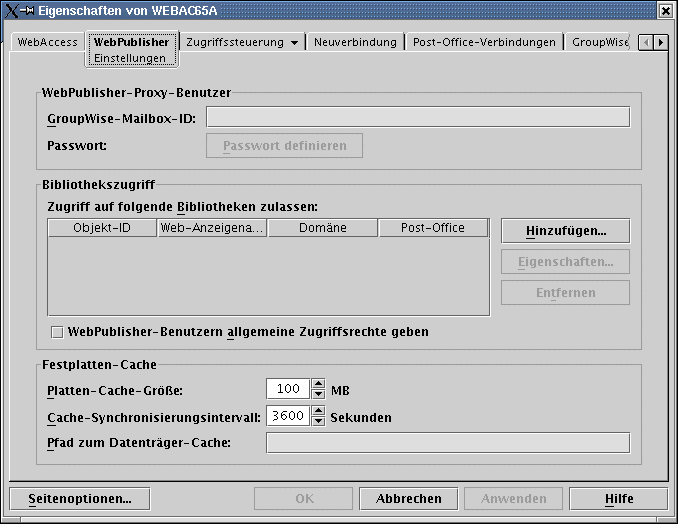The image size is (678, 524).
Task: Increase Platten-Cache-Größe with up arrow
Action: click(x=319, y=383)
